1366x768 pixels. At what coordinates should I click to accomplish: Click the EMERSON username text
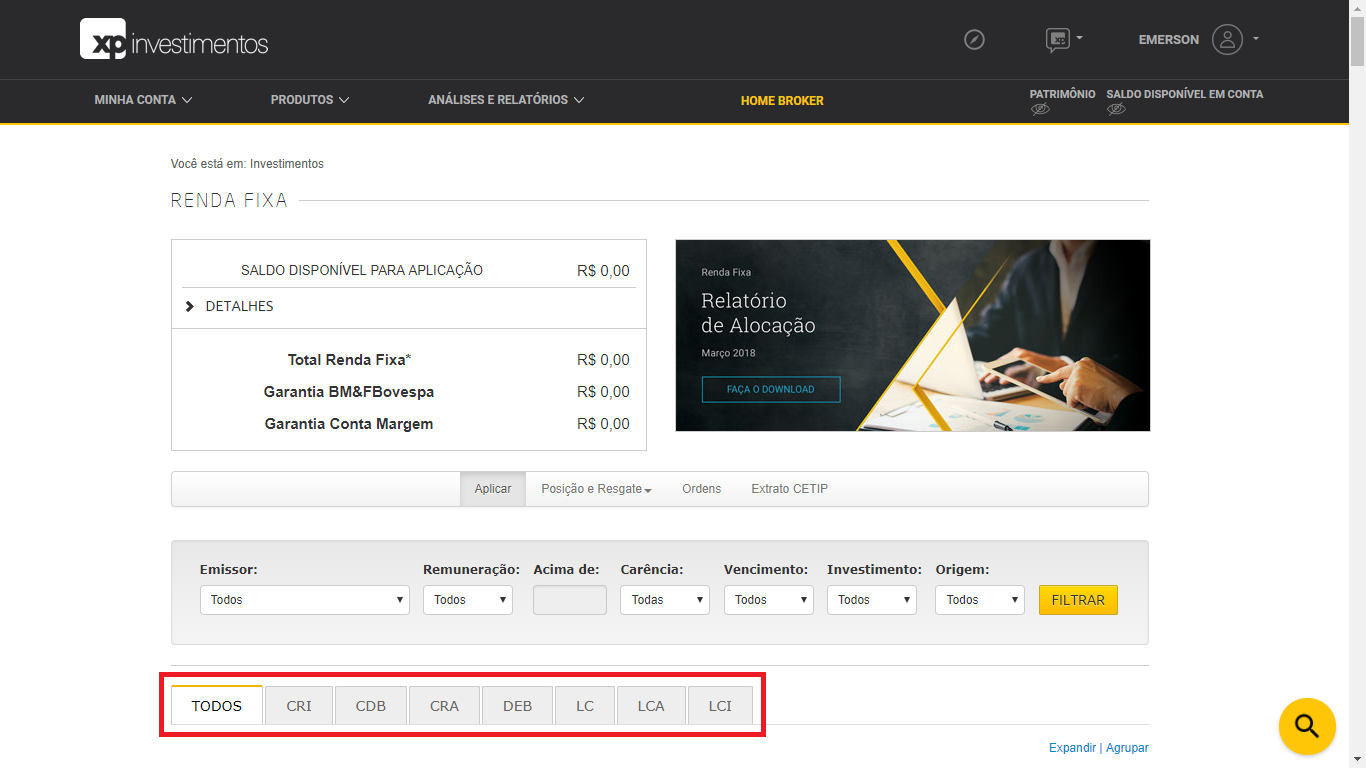click(1168, 40)
